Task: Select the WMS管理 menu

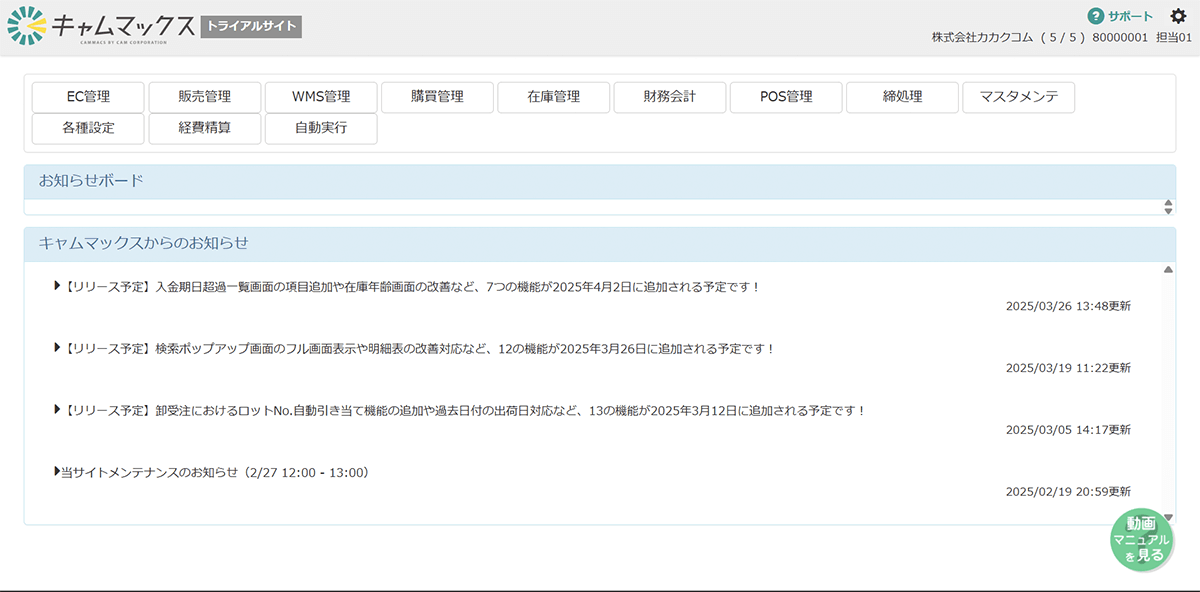Action: (321, 97)
